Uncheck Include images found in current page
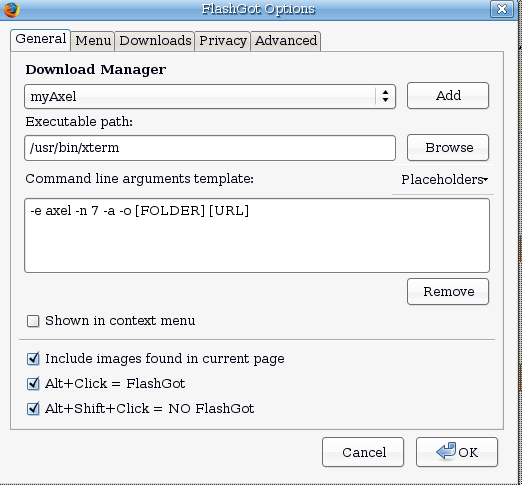 [33, 359]
